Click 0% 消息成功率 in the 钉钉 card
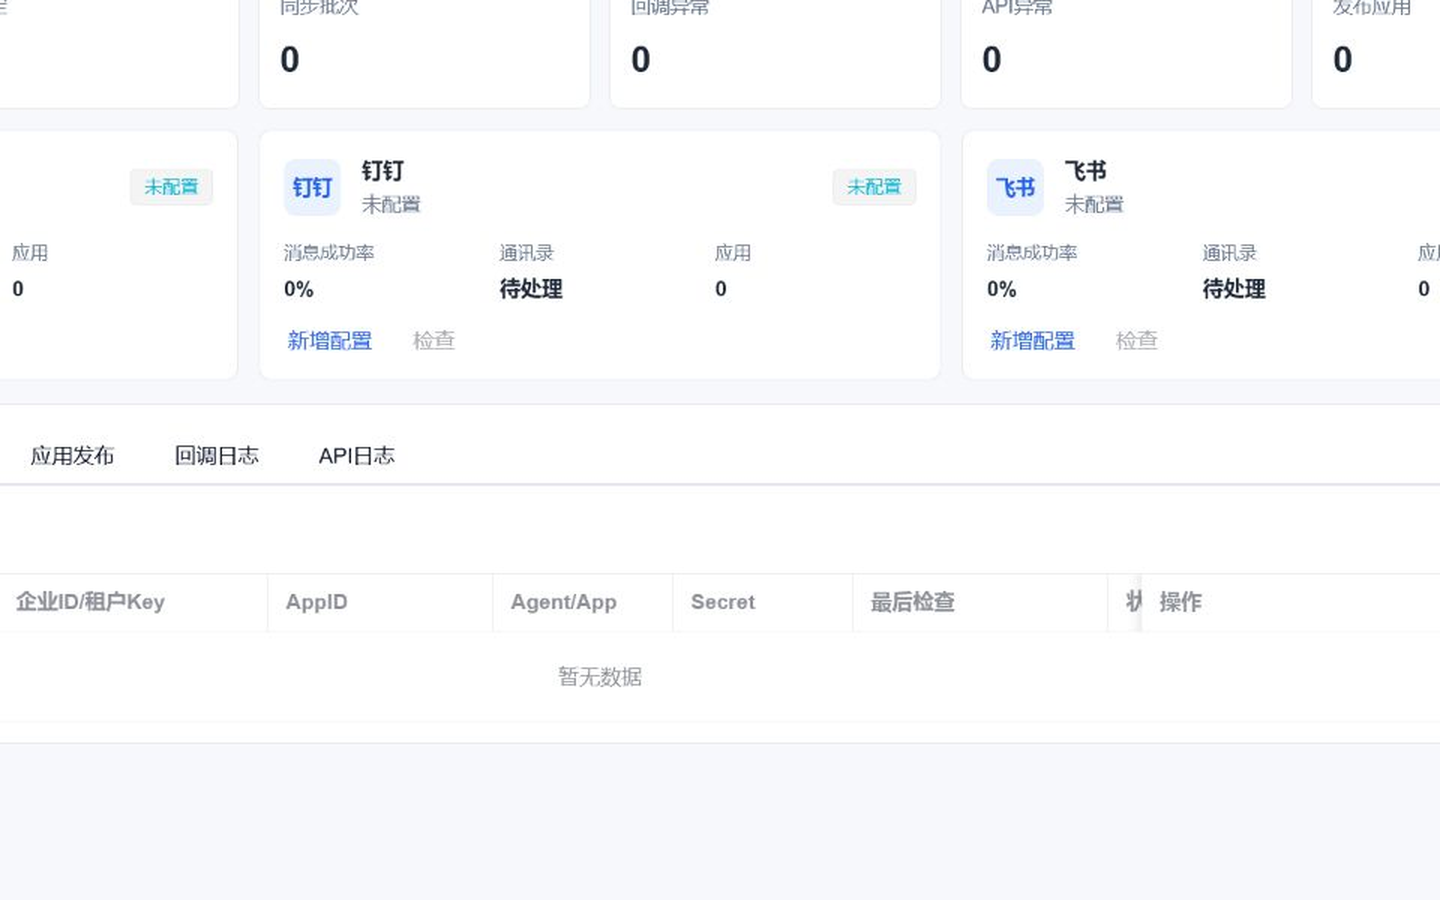The width and height of the screenshot is (1440, 900). click(x=299, y=289)
